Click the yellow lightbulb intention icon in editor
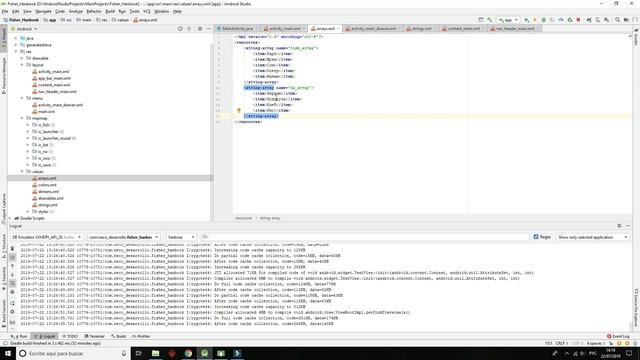Viewport: 640px width, 360px height. tap(239, 110)
